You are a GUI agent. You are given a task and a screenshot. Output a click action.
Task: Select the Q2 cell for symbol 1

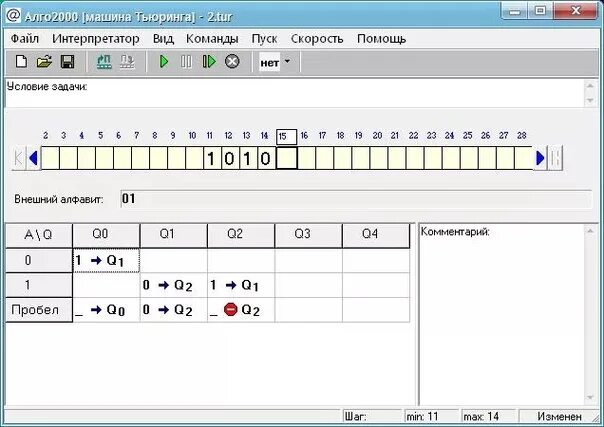point(241,285)
